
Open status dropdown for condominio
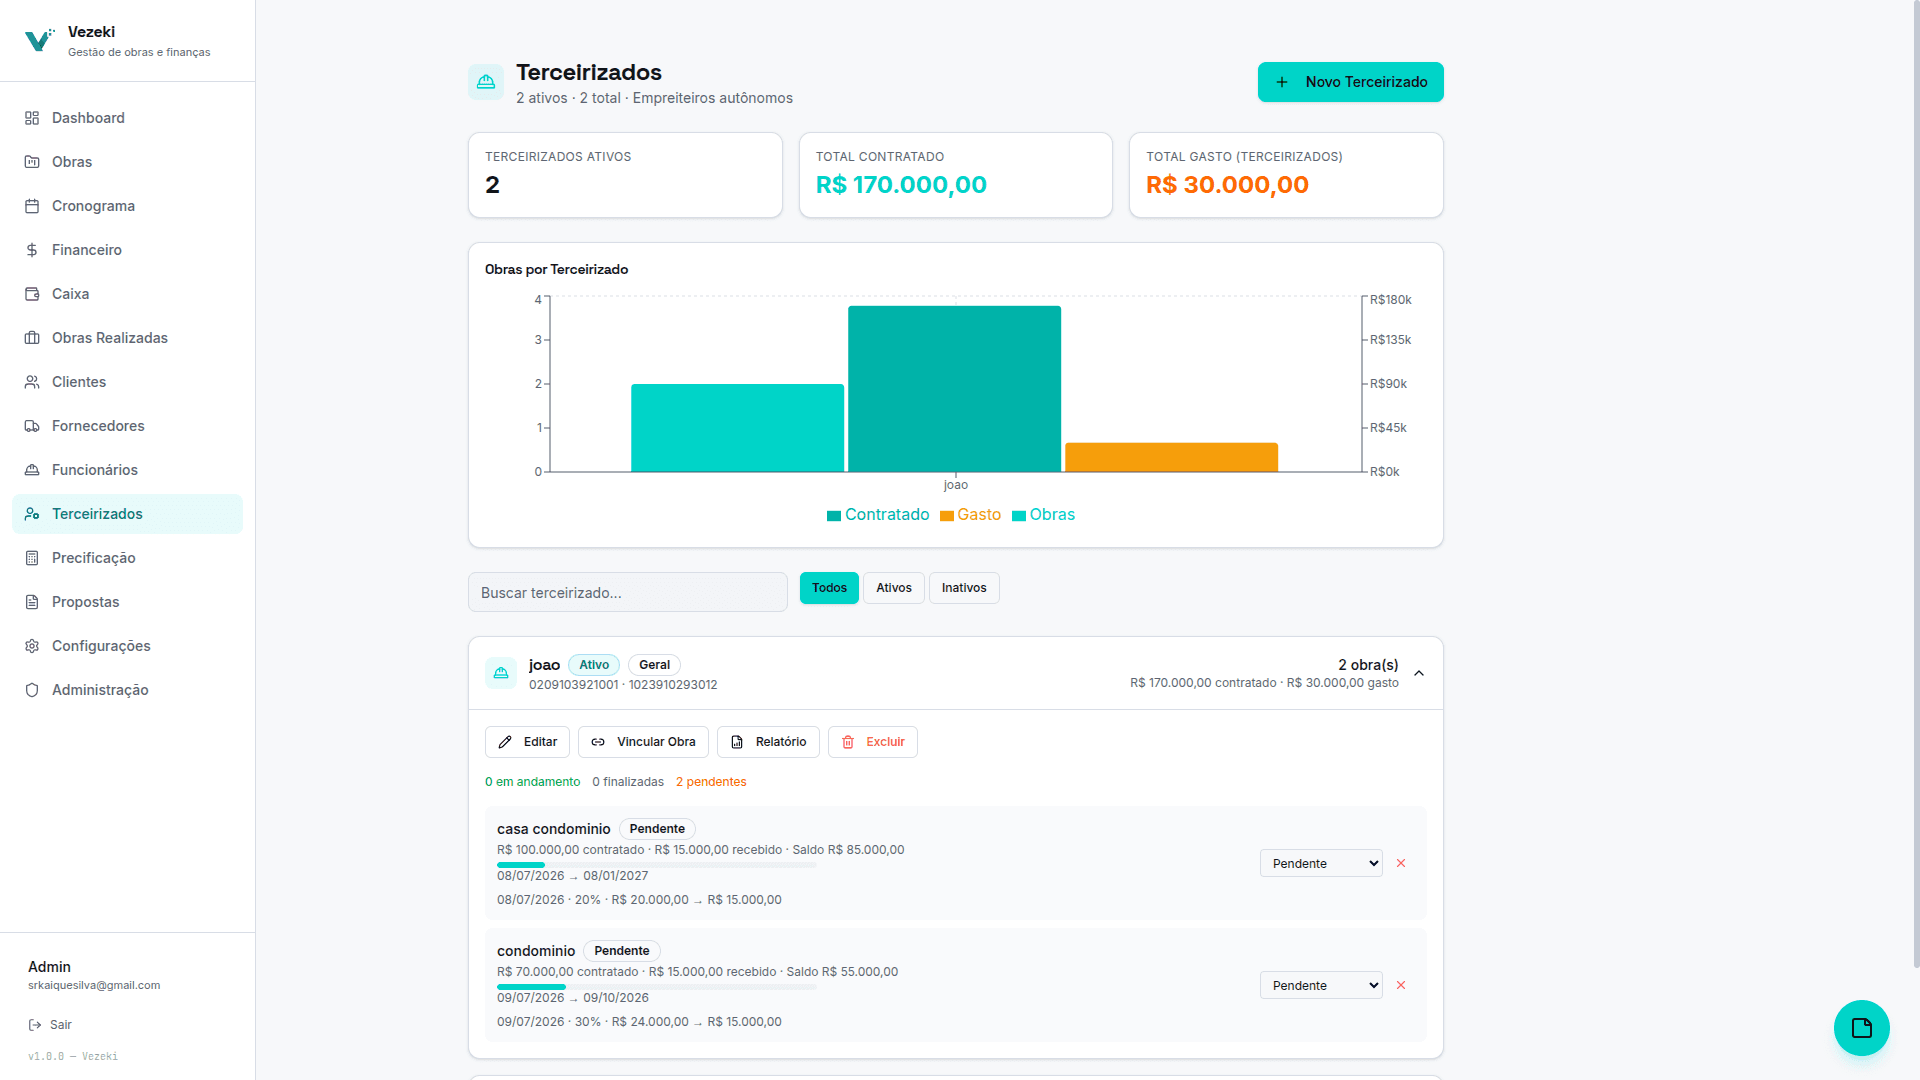click(1321, 985)
